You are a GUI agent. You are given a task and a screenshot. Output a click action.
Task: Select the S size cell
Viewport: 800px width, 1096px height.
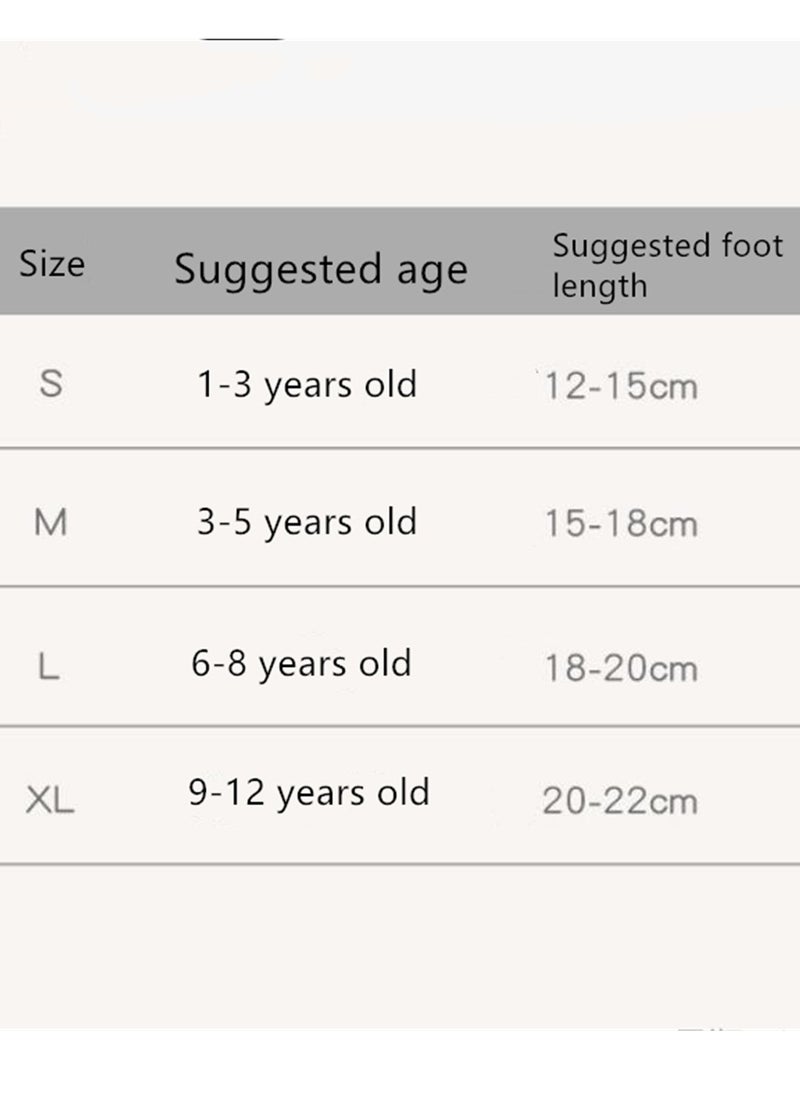coord(51,384)
